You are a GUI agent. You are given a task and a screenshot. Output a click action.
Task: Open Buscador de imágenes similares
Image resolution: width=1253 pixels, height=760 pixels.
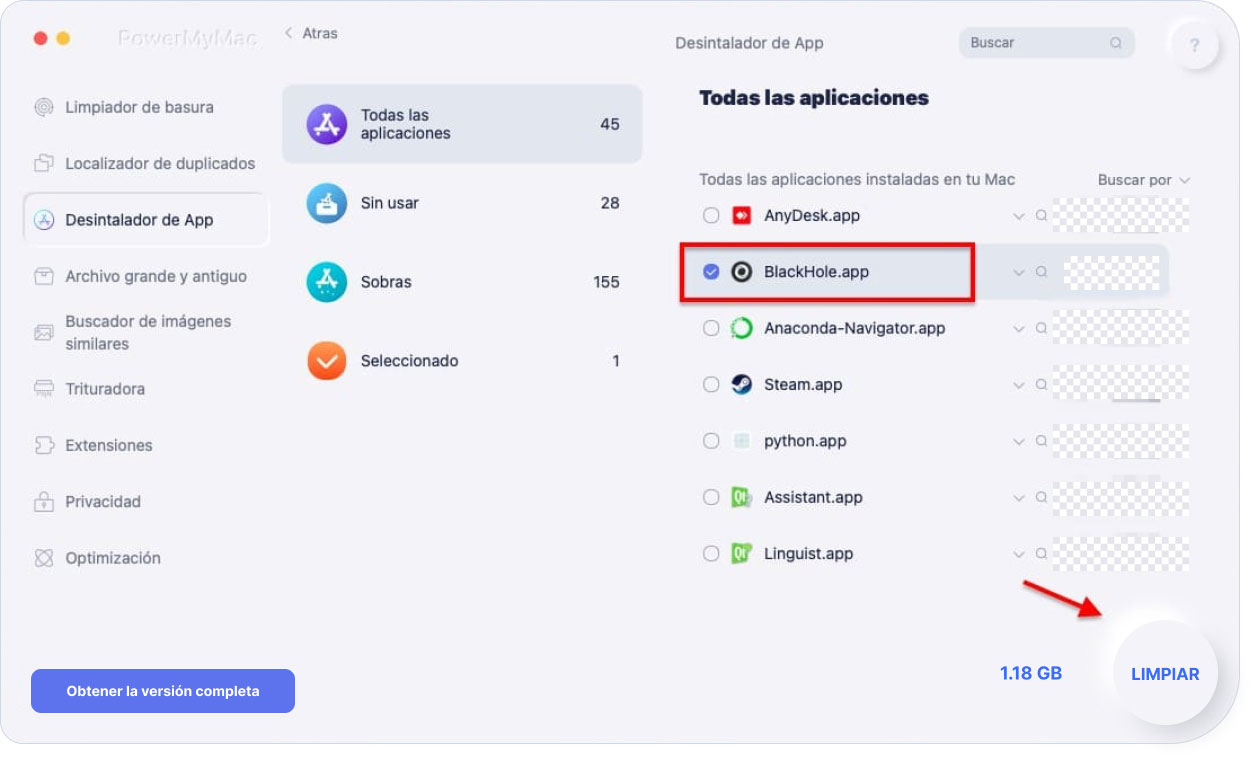coord(145,332)
